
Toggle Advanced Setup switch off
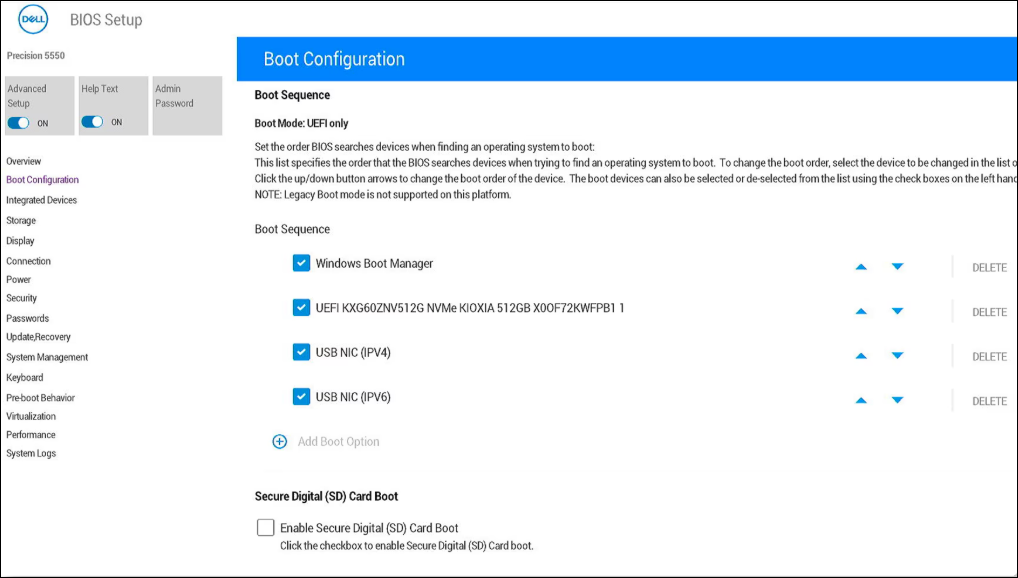18,122
